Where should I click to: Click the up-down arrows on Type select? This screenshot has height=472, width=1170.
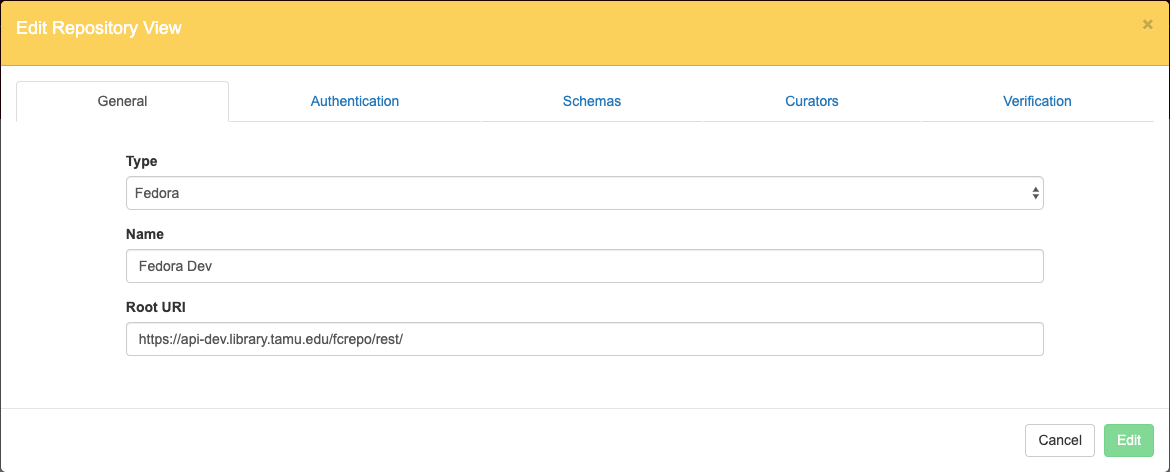(1035, 193)
